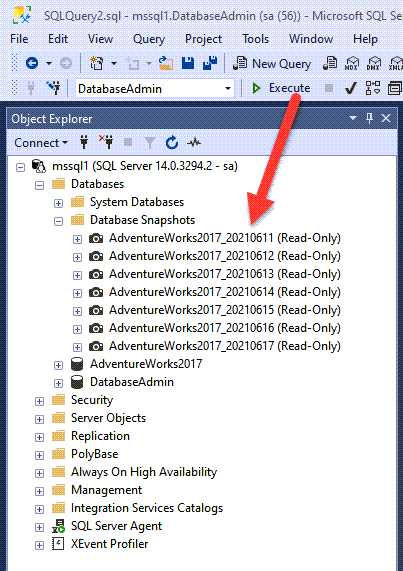Click the New Query button
This screenshot has height=571, width=403.
coord(272,64)
